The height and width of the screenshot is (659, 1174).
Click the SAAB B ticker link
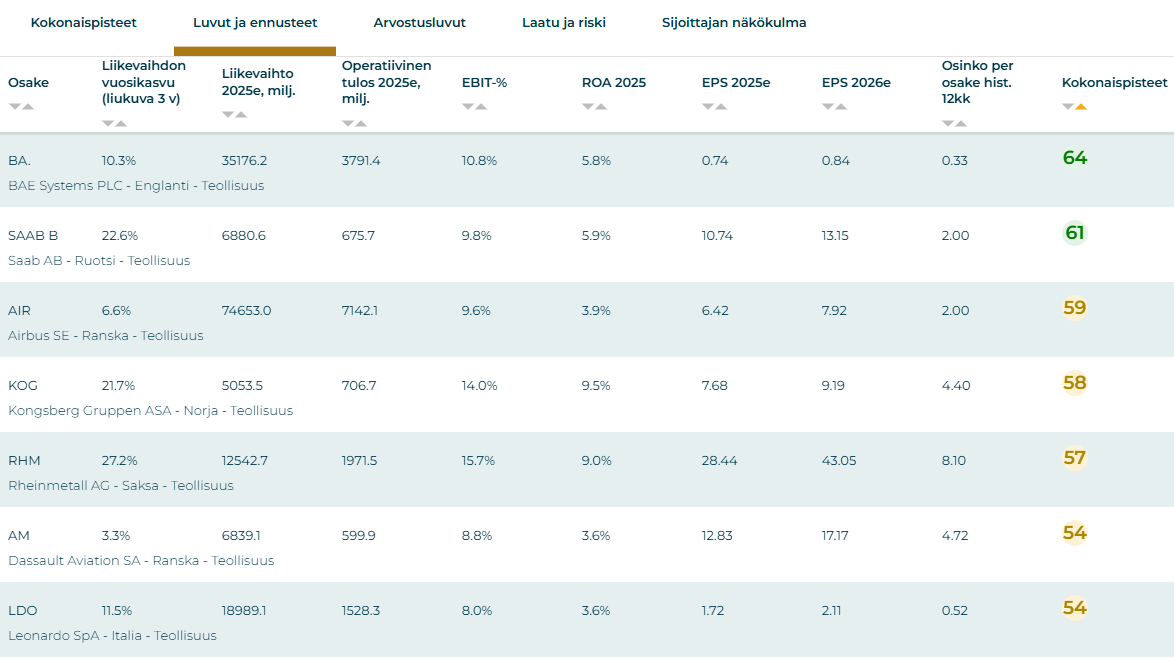coord(33,236)
